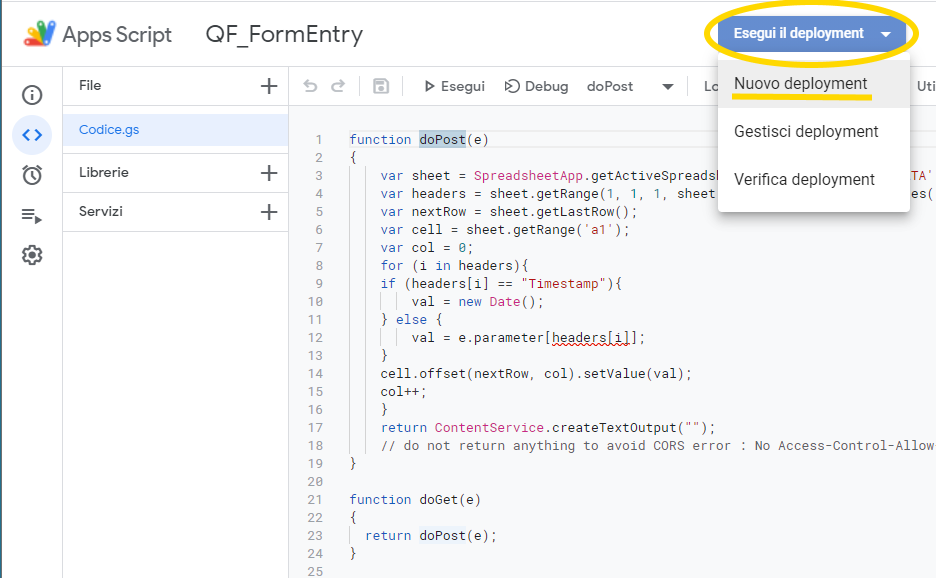Click the redo arrow in editor toolbar
Viewport: 936px width, 578px height.
click(x=338, y=87)
